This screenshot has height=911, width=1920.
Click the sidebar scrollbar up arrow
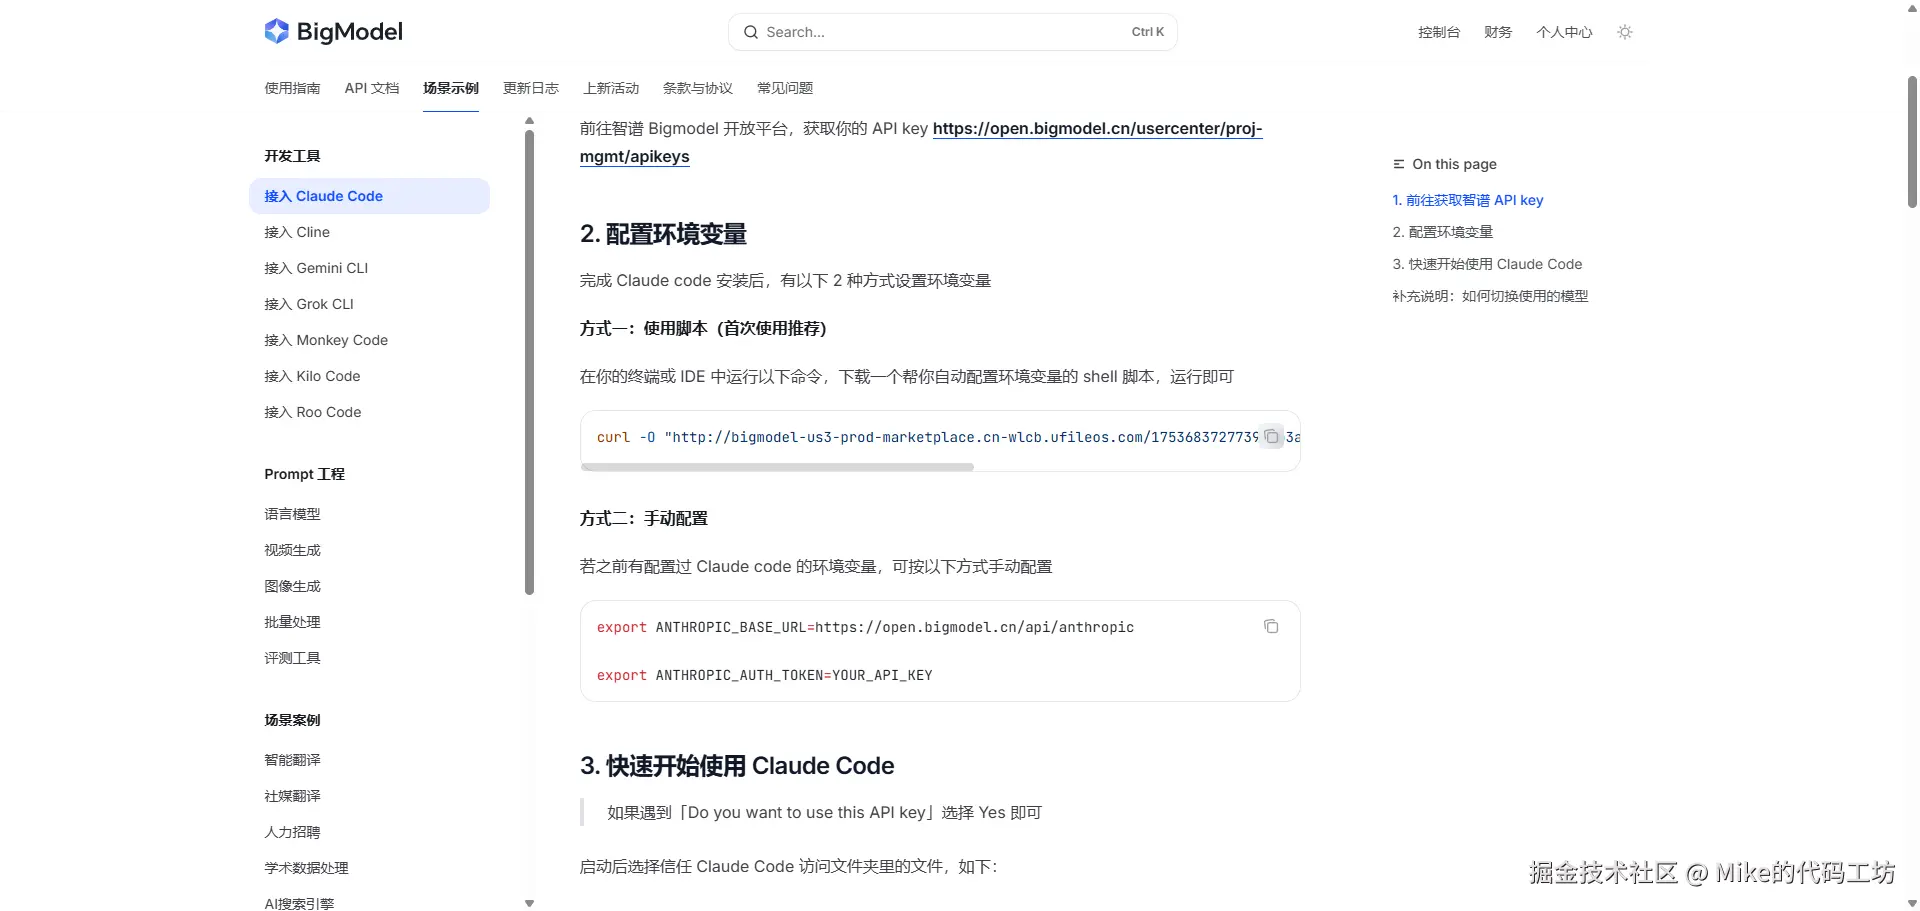point(529,121)
